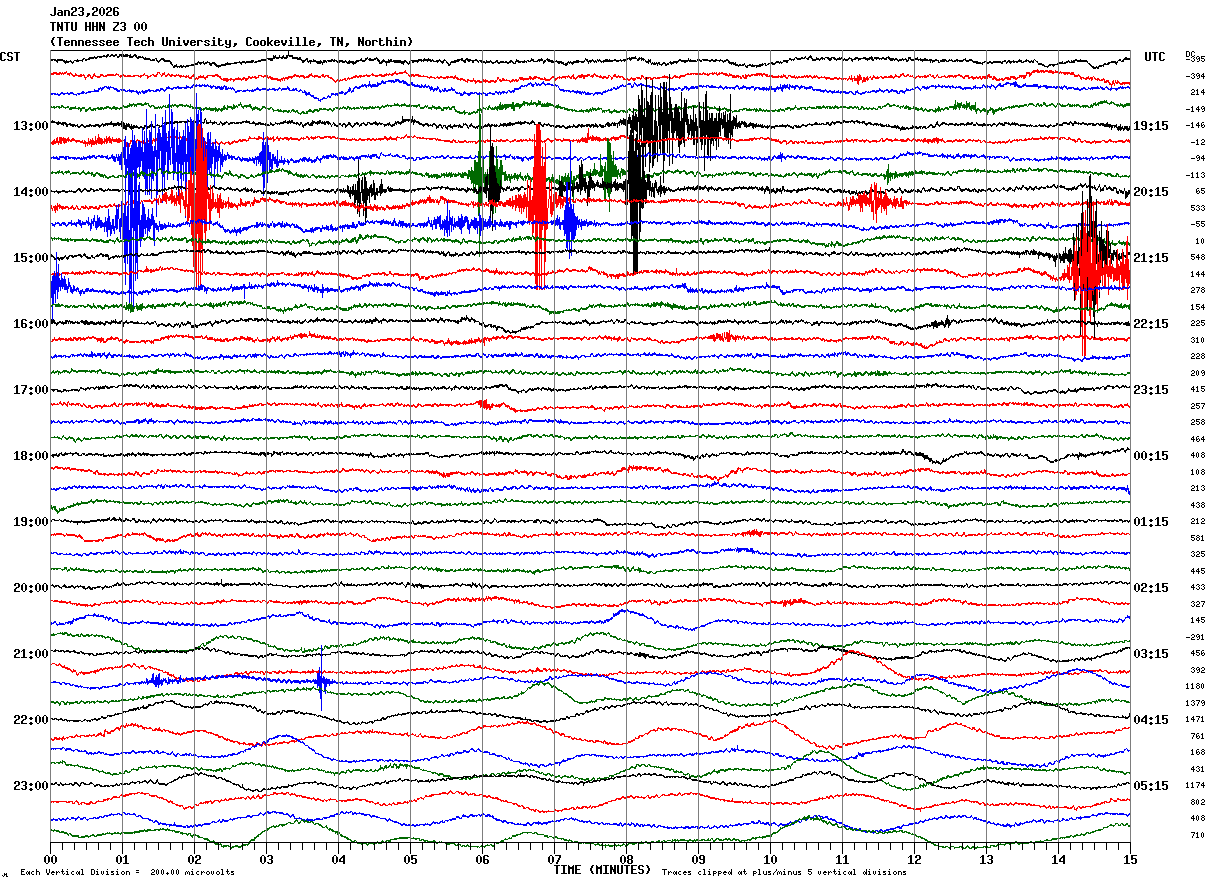Pick minute-axis tick label 13

pyautogui.click(x=986, y=859)
